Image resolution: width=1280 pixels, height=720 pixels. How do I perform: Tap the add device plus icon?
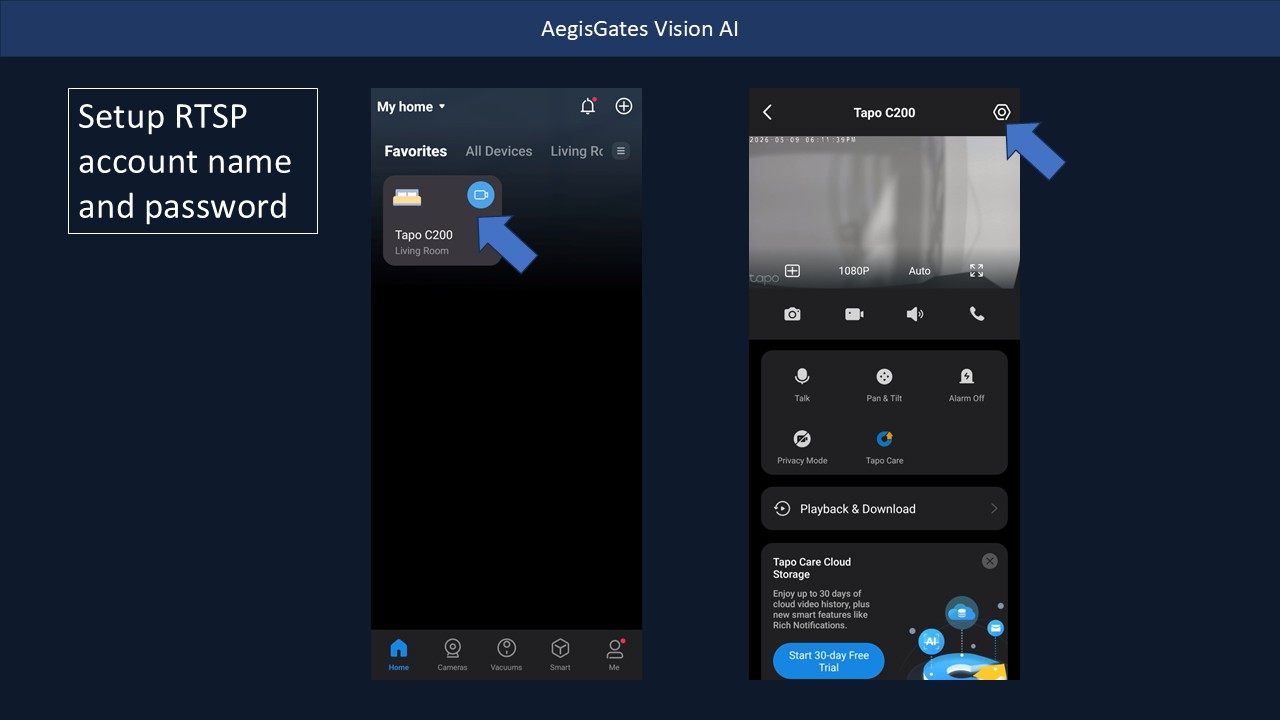(624, 106)
